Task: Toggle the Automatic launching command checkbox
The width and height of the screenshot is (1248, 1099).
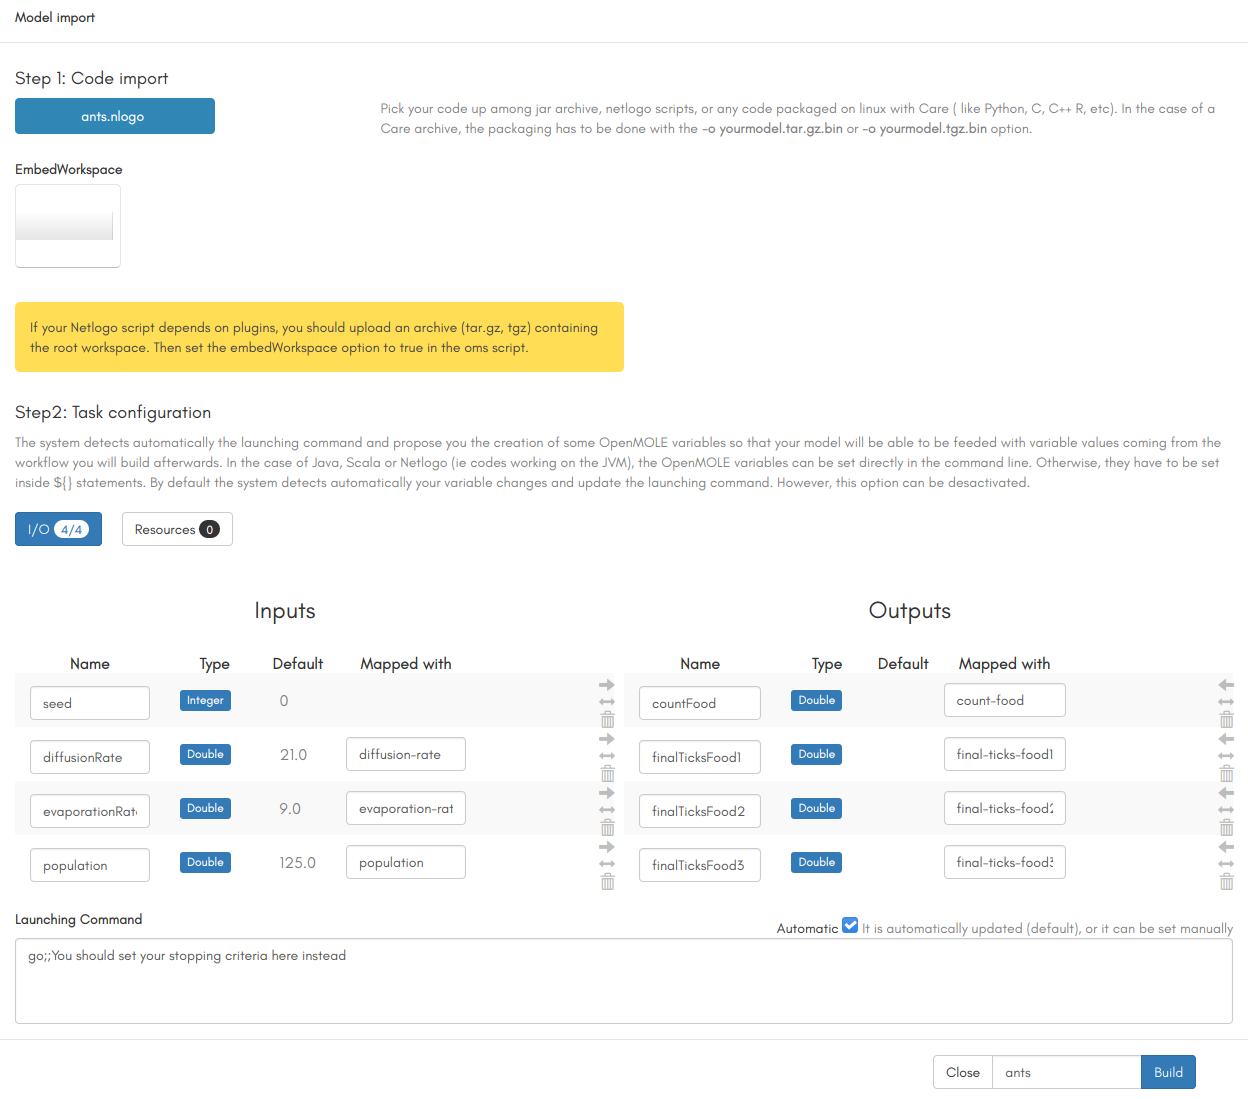Action: 850,926
